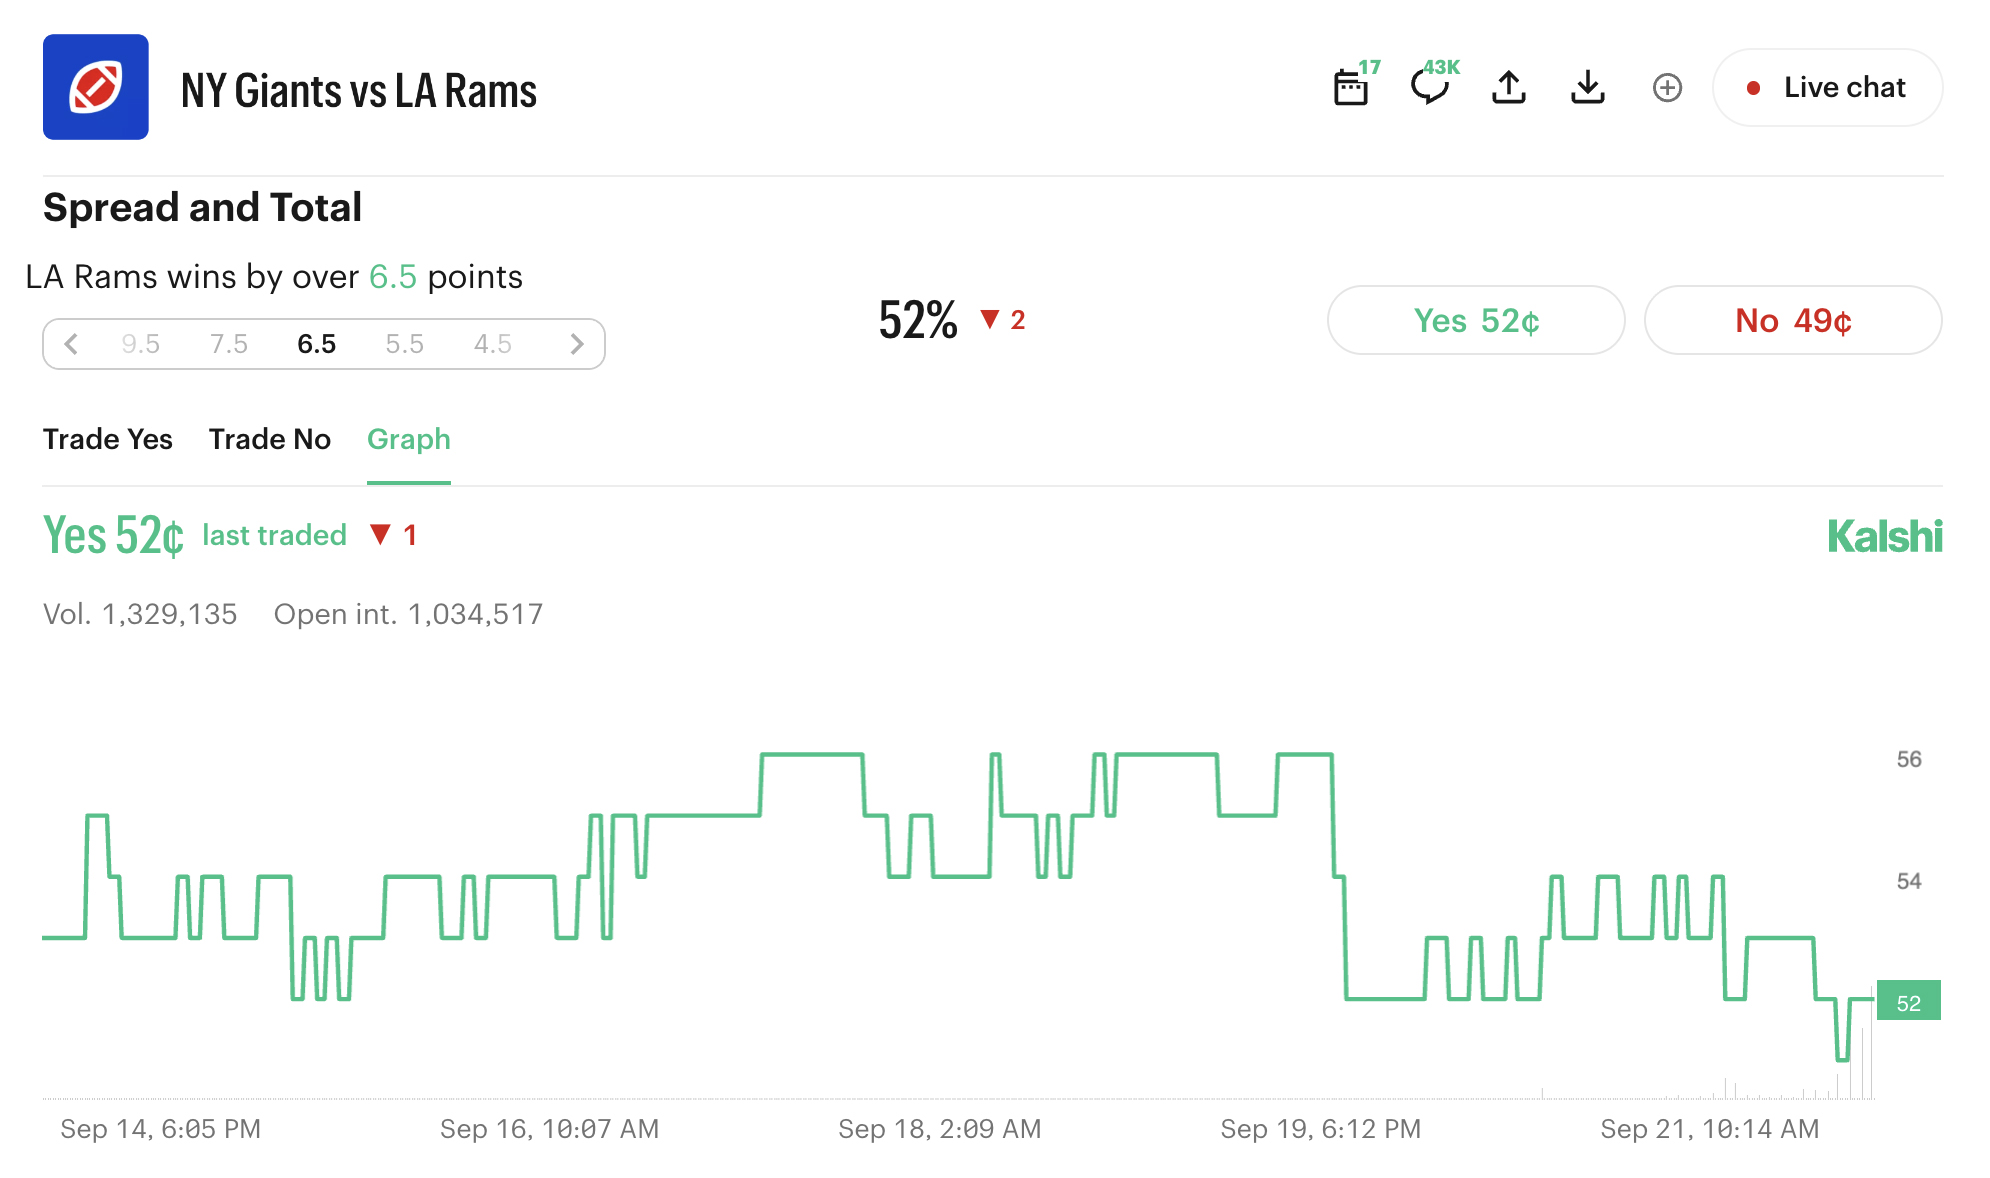
Task: Switch to the Trade Yes tab
Action: pos(108,439)
